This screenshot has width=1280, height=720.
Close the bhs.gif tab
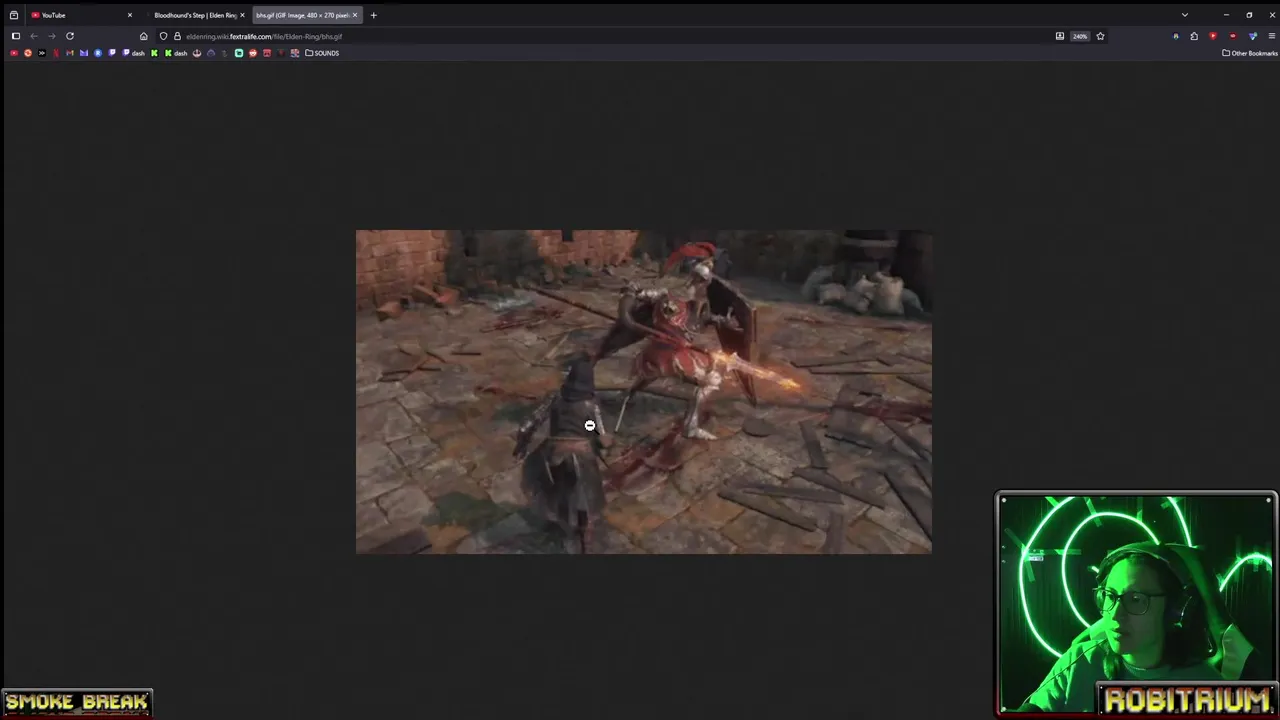(x=354, y=15)
